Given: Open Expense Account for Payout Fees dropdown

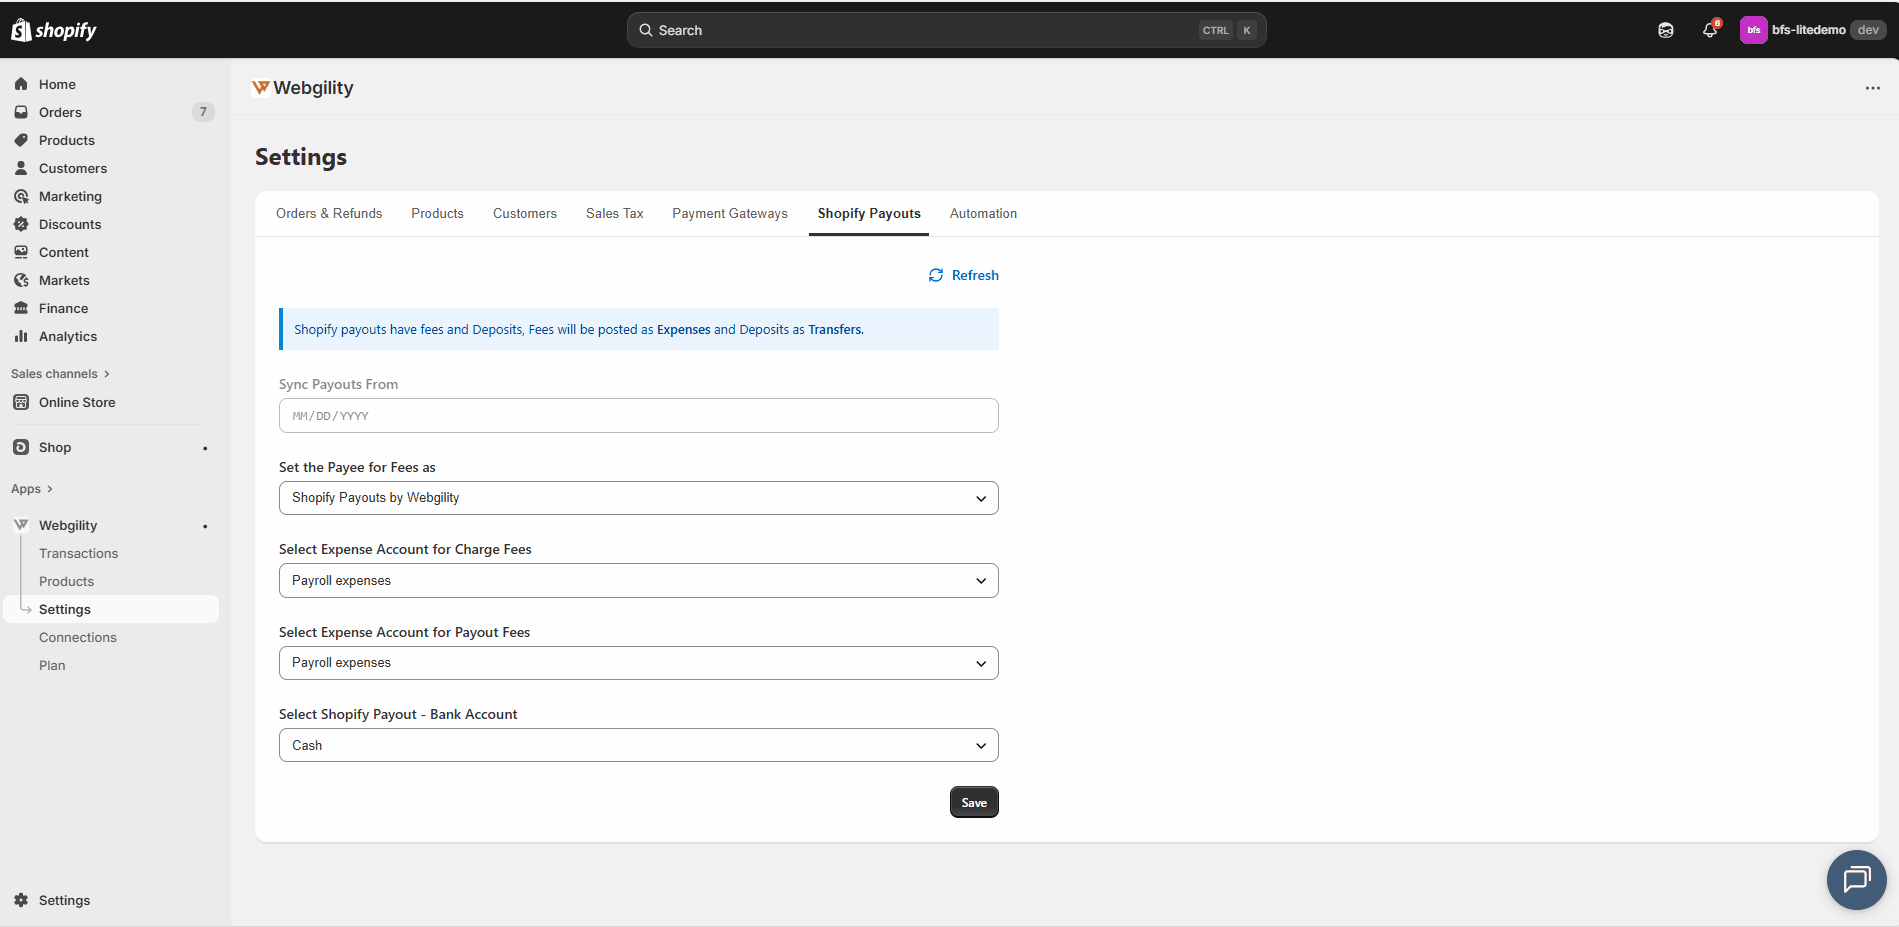Looking at the screenshot, I should point(638,663).
